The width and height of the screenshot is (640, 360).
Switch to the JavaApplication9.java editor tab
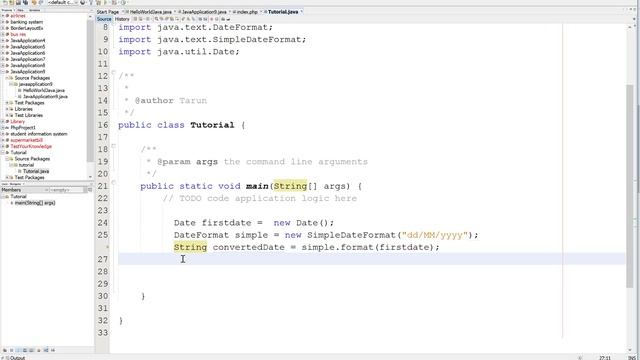(203, 12)
